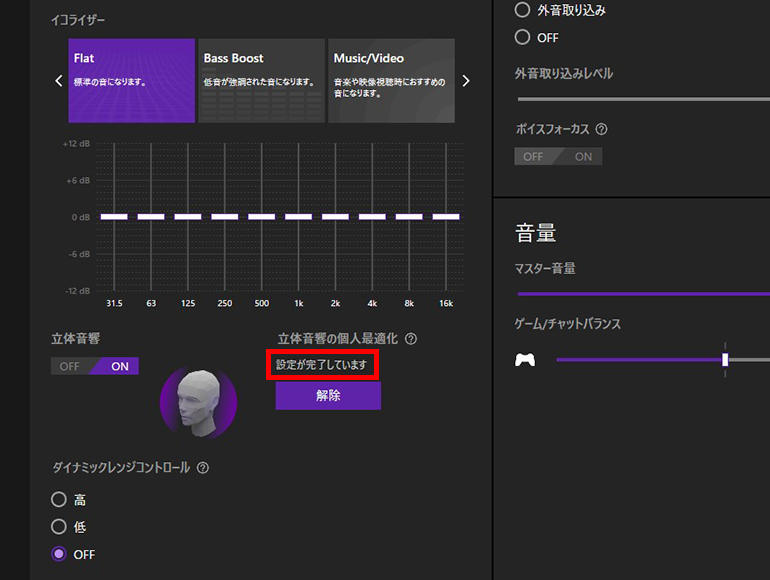Click the 3D head model icon
This screenshot has height=580, width=770.
click(x=198, y=403)
